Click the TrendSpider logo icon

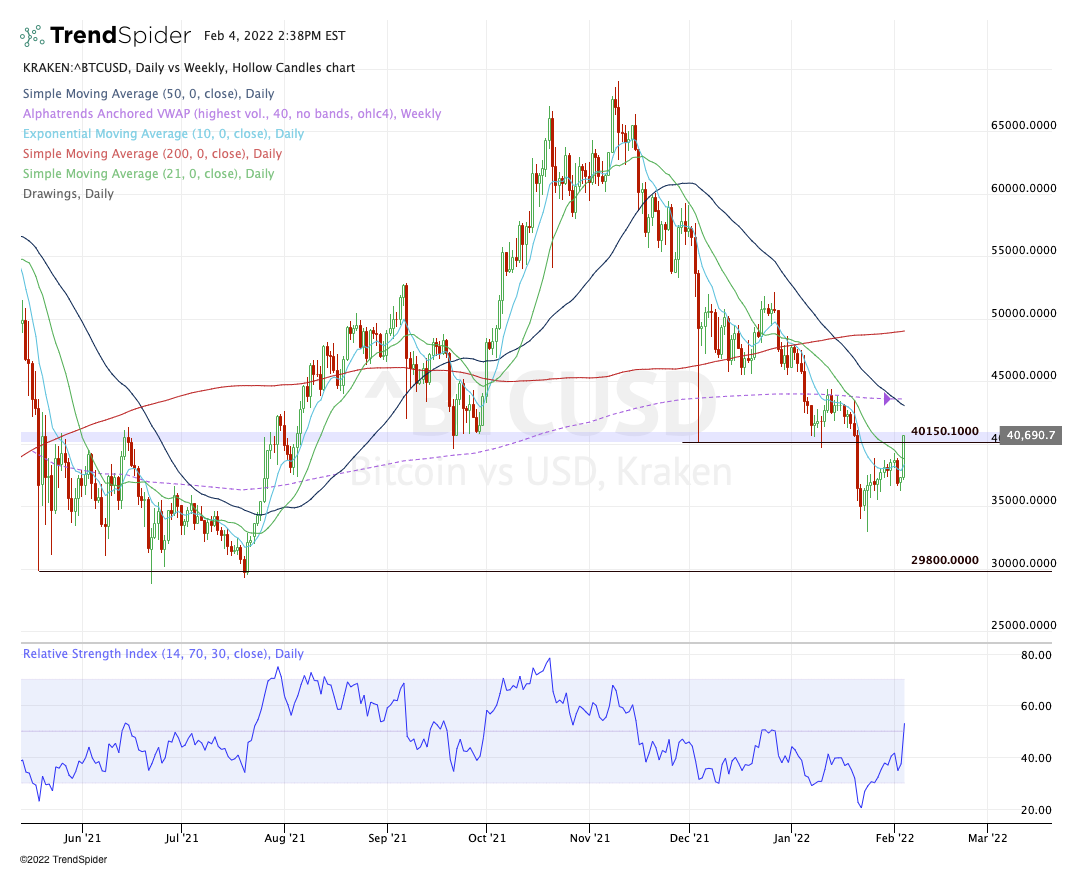pyautogui.click(x=32, y=36)
